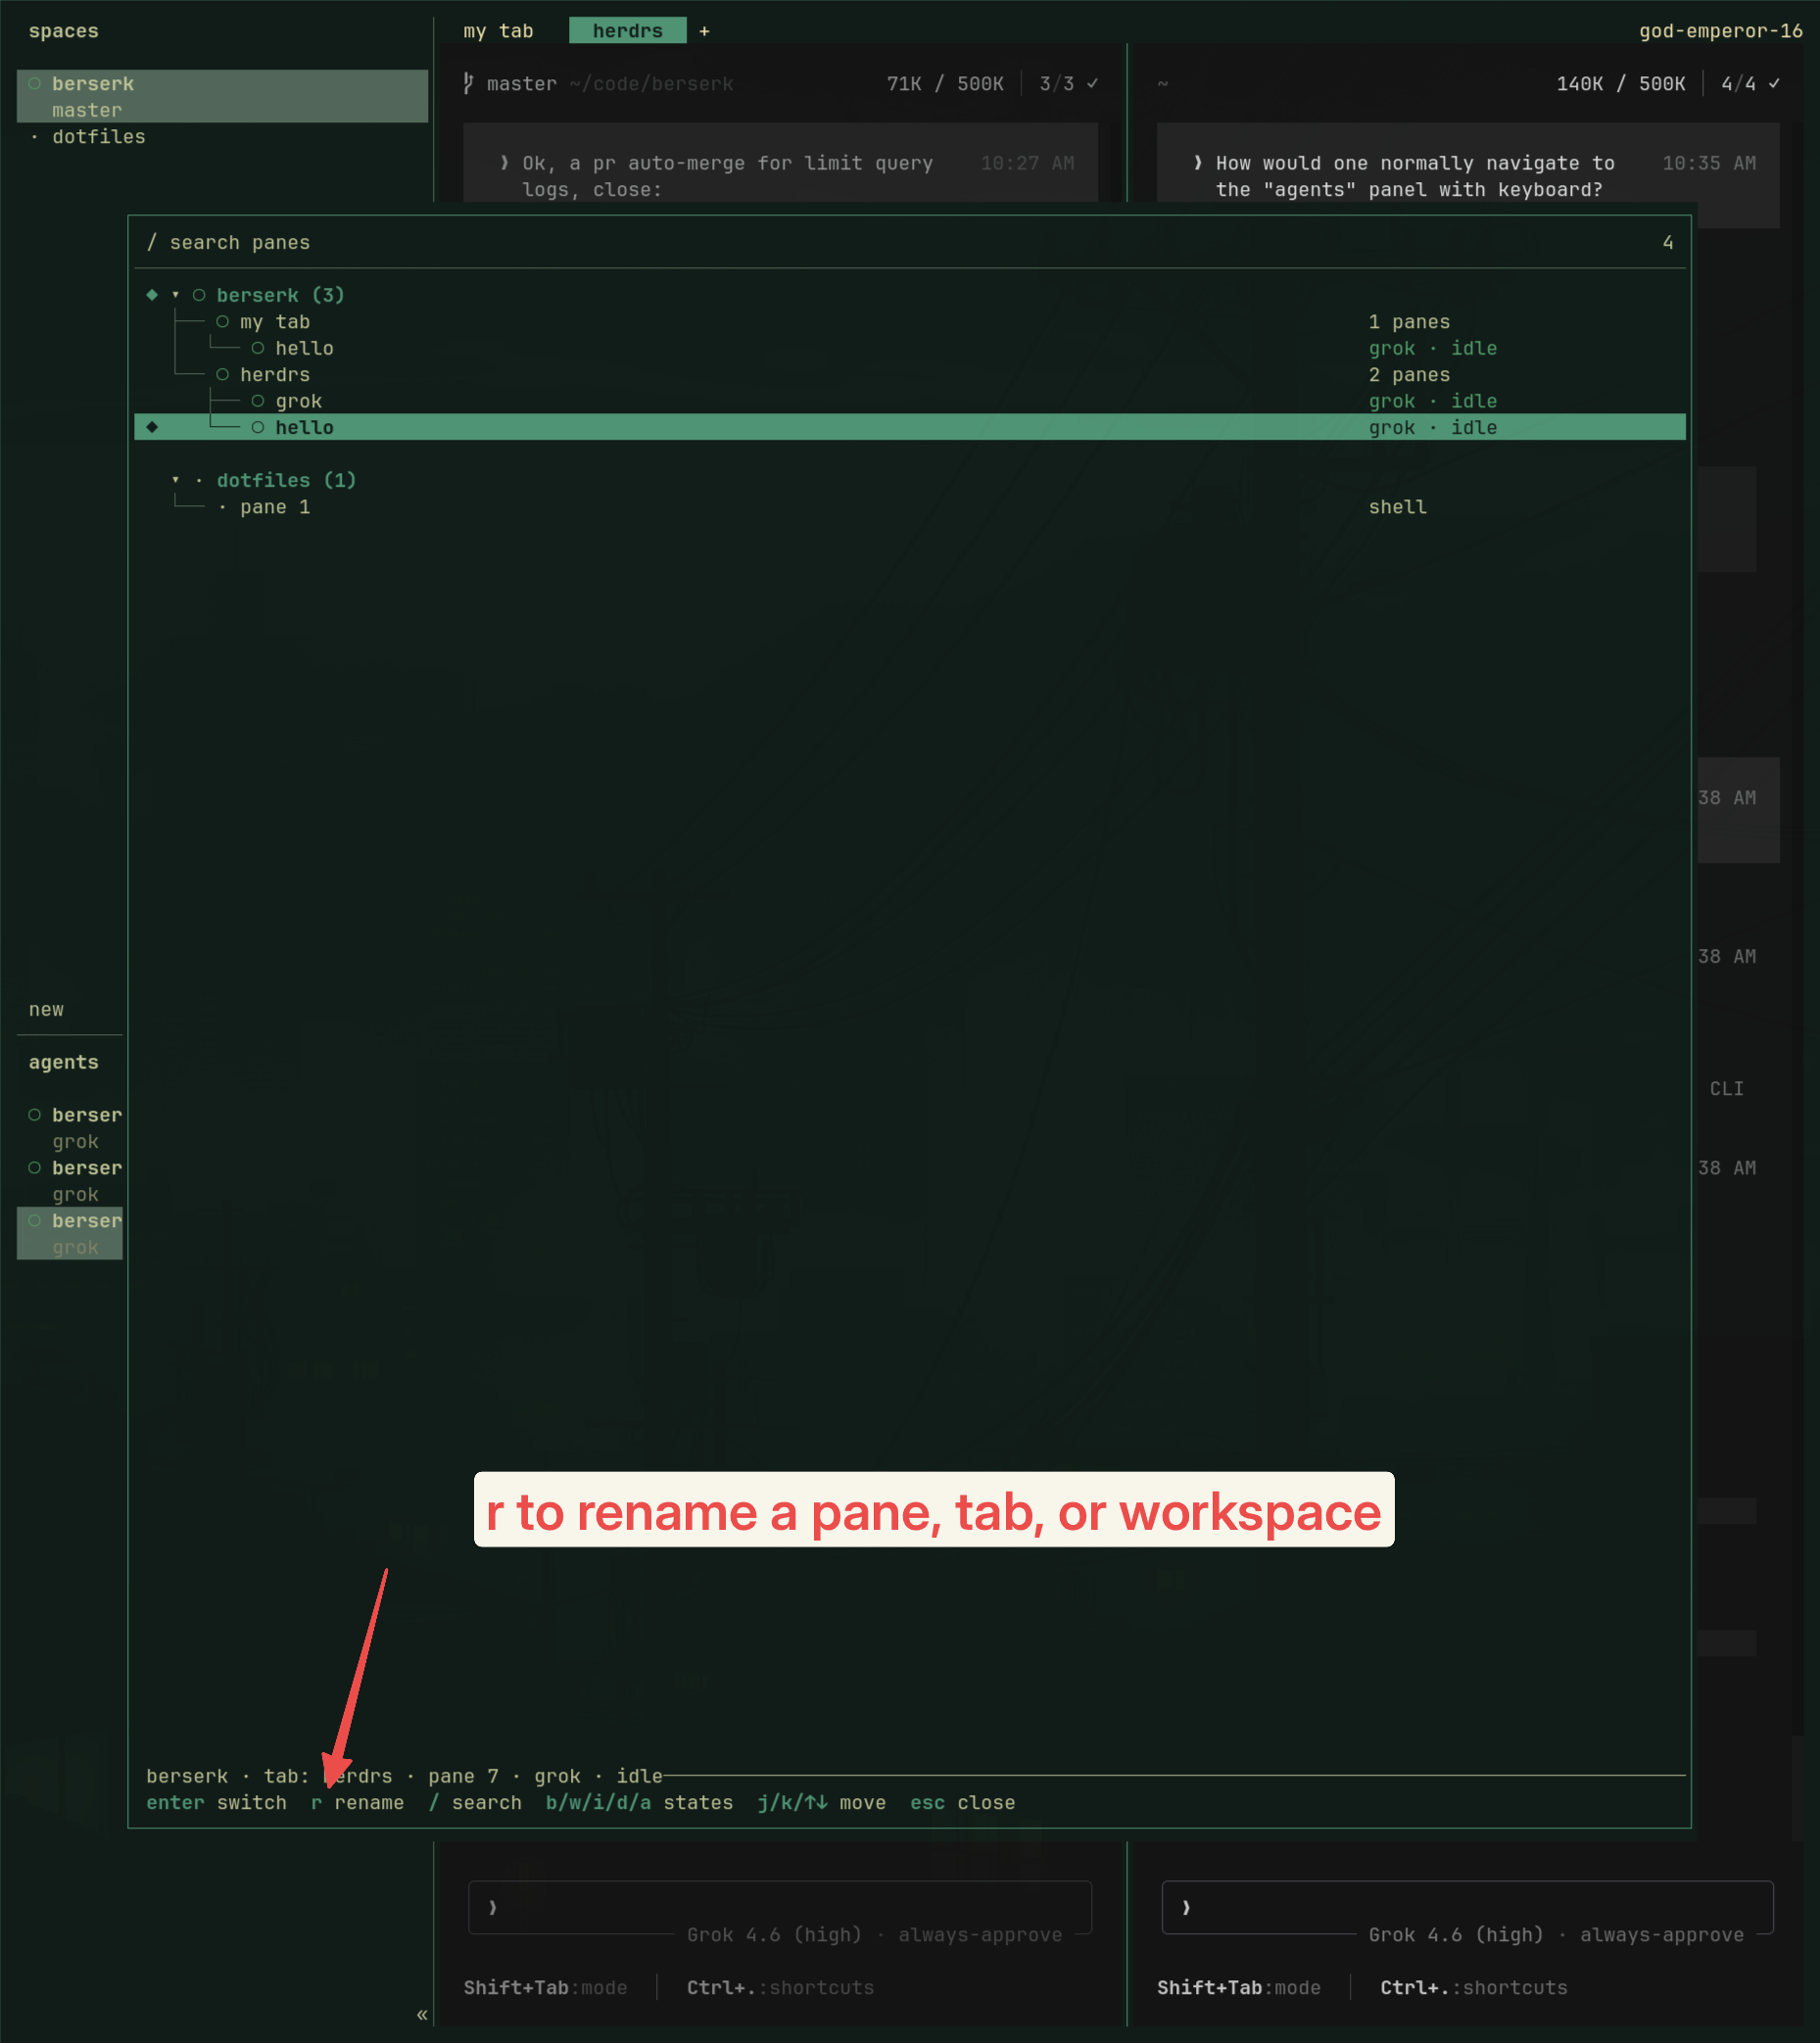Click the spaces panel heading

(64, 31)
